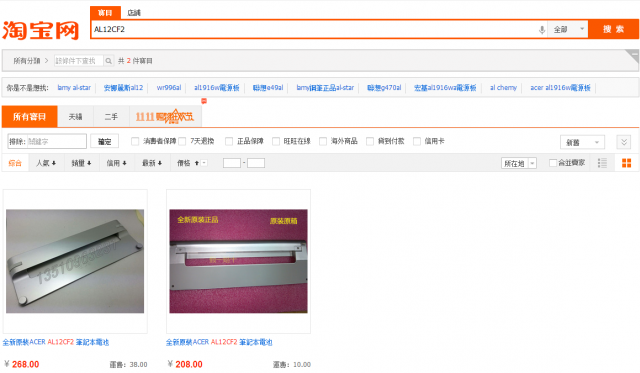Click the category search input

click(x=79, y=61)
